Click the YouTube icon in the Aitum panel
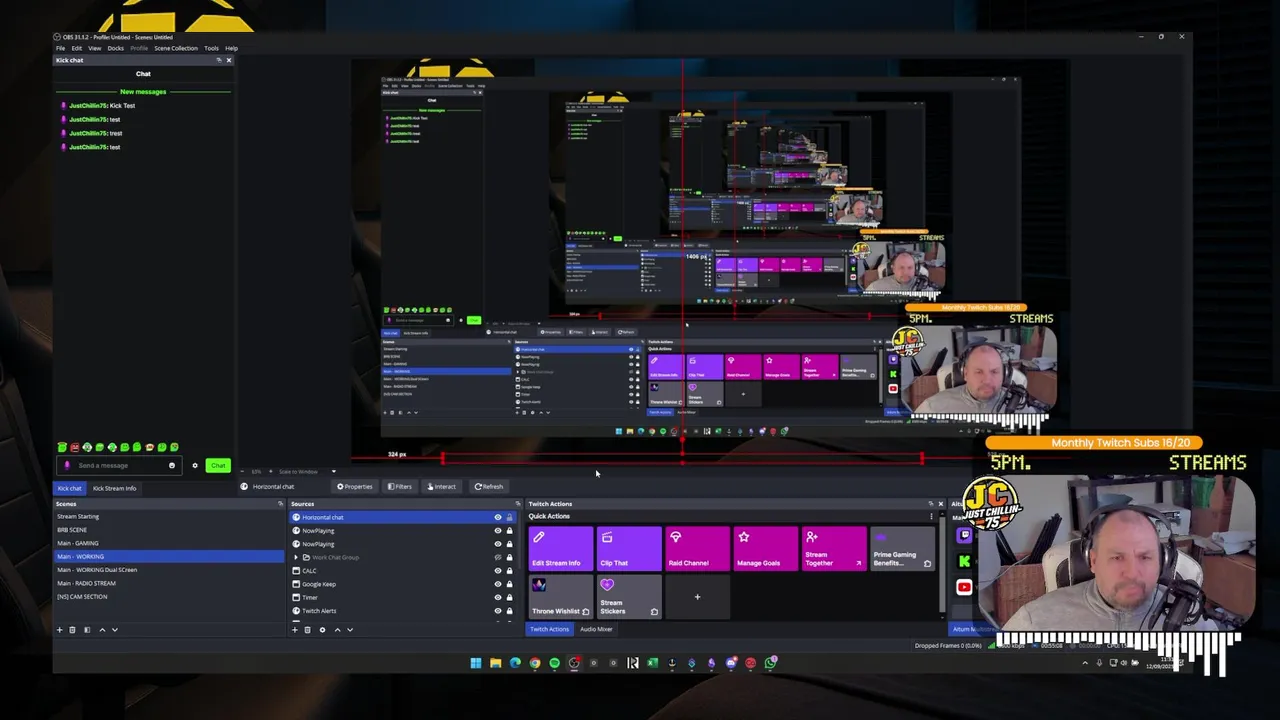The image size is (1280, 720). point(964,587)
